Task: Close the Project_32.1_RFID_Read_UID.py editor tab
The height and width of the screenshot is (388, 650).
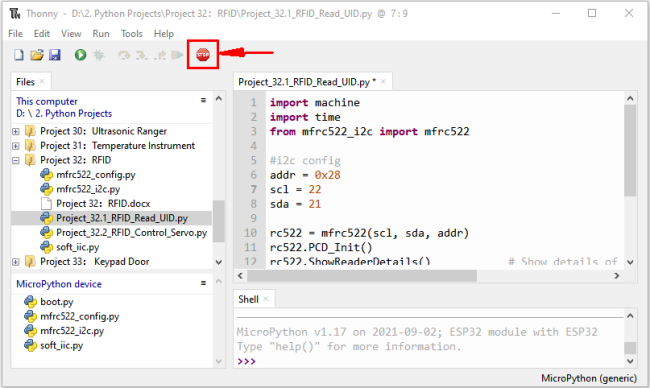Action: [x=383, y=82]
